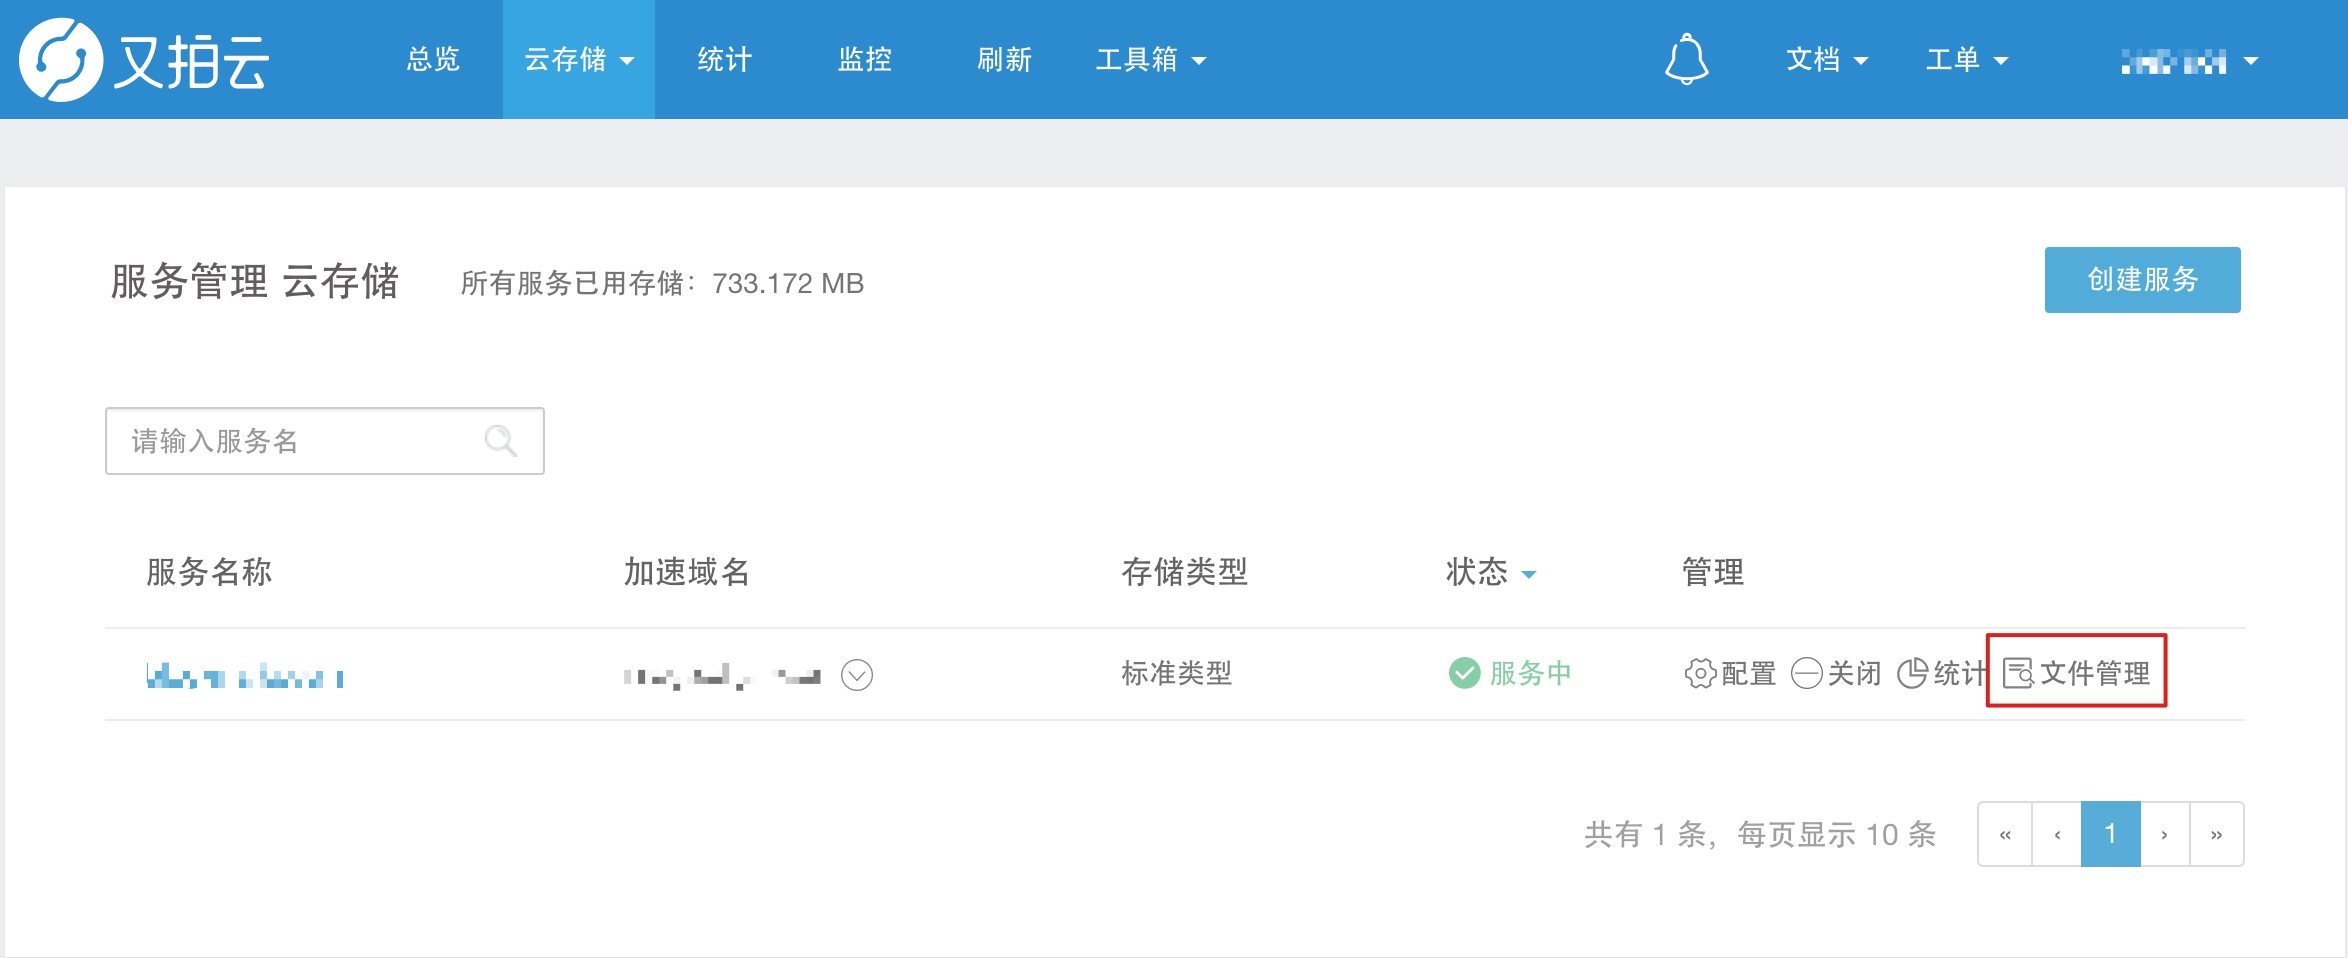2348x958 pixels.
Task: Go to 刷新 in navigation
Action: coord(1004,60)
